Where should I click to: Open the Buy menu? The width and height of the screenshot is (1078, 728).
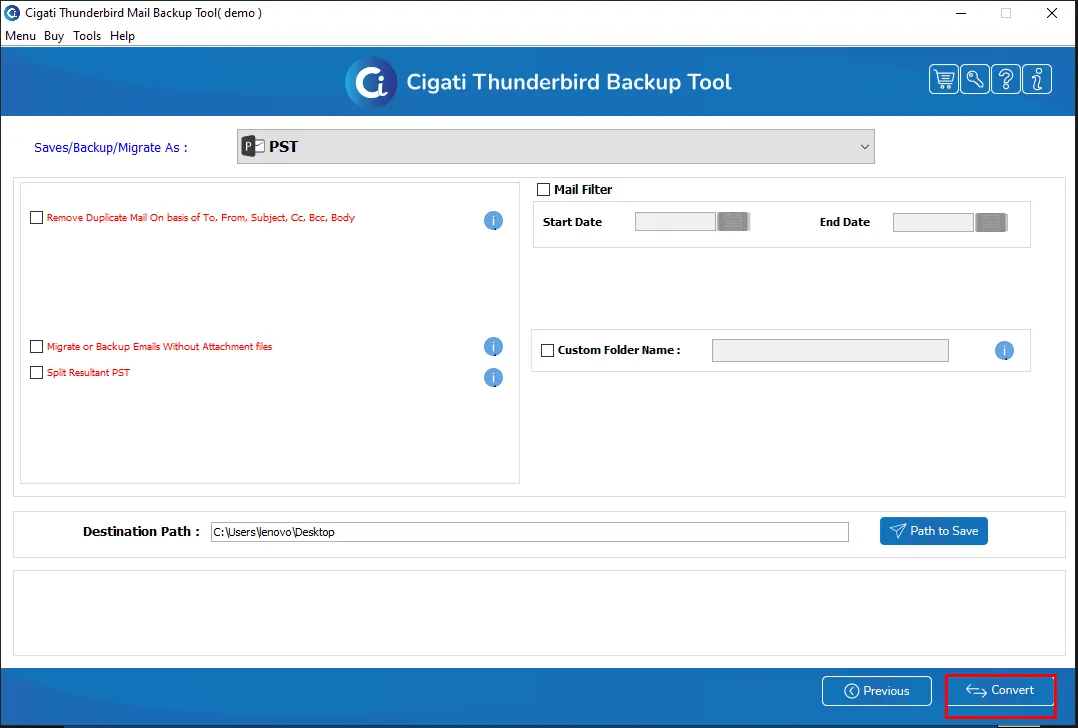(x=54, y=36)
